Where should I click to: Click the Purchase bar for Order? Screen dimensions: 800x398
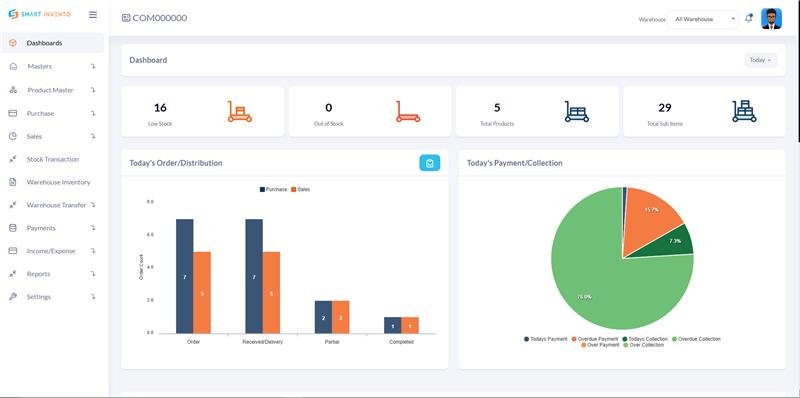[x=185, y=276]
